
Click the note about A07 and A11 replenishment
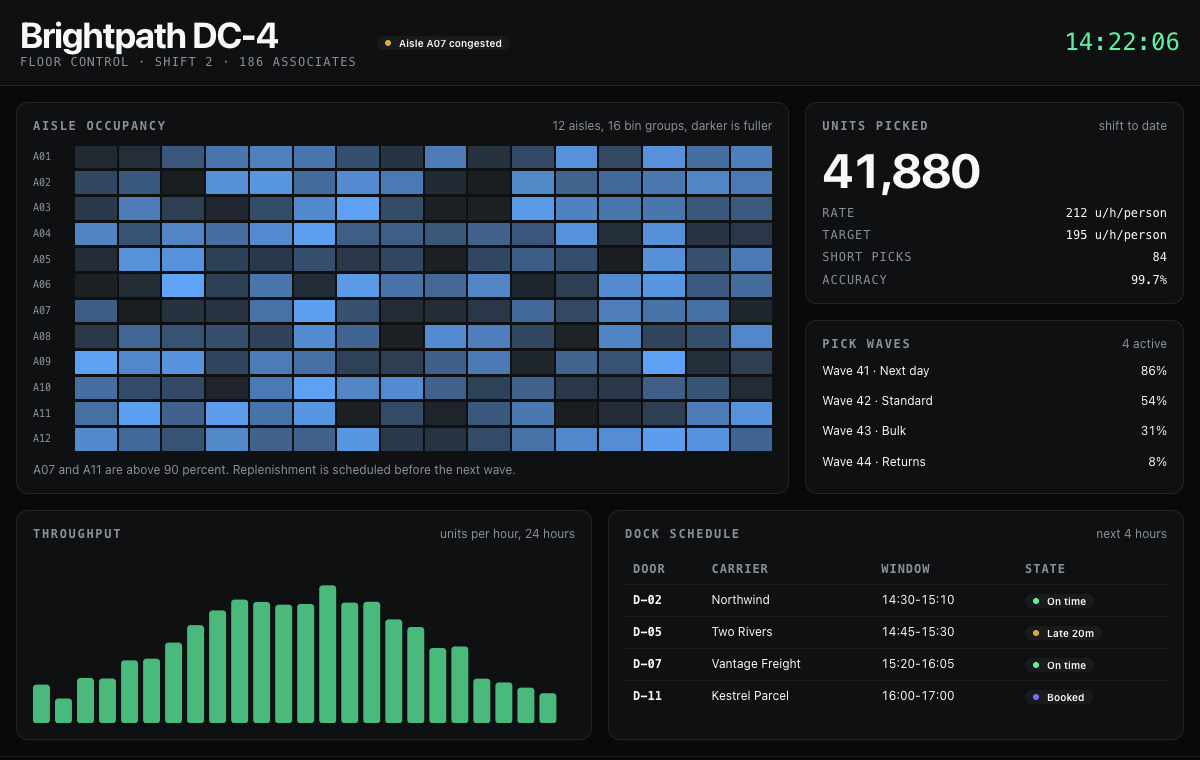[274, 469]
